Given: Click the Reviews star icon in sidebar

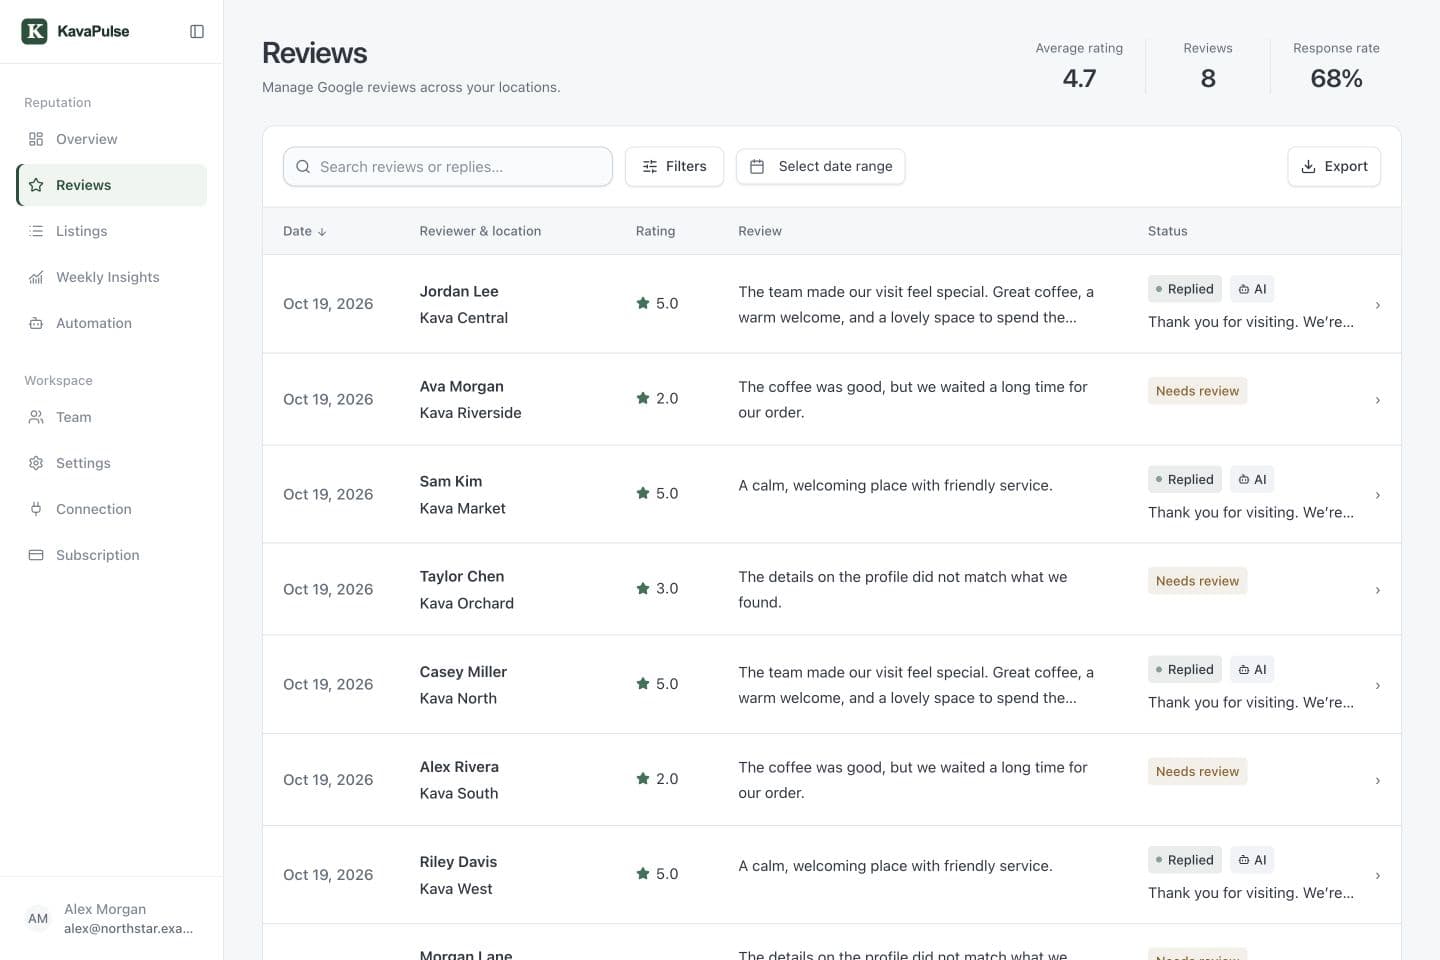Looking at the screenshot, I should (36, 185).
